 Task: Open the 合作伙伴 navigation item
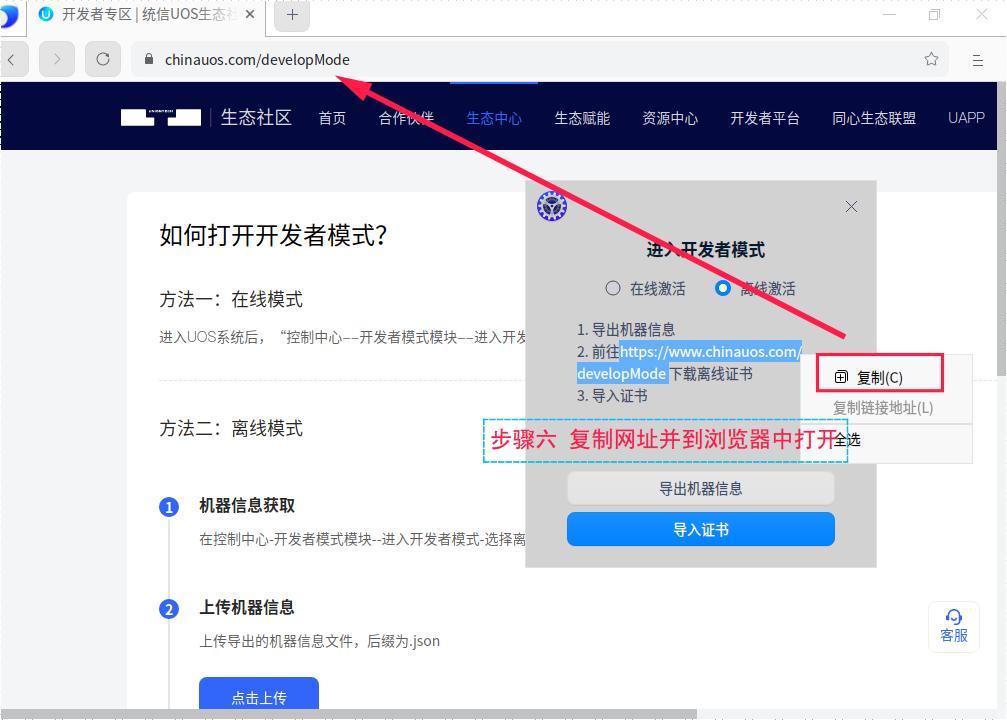click(x=406, y=118)
